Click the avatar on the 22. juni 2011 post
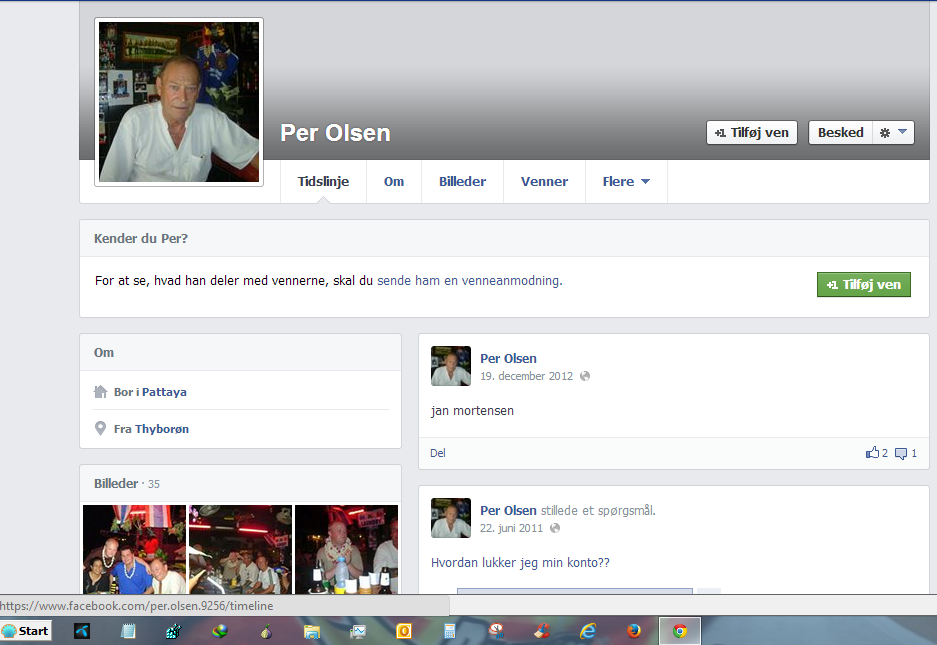The width and height of the screenshot is (937, 645). point(451,518)
